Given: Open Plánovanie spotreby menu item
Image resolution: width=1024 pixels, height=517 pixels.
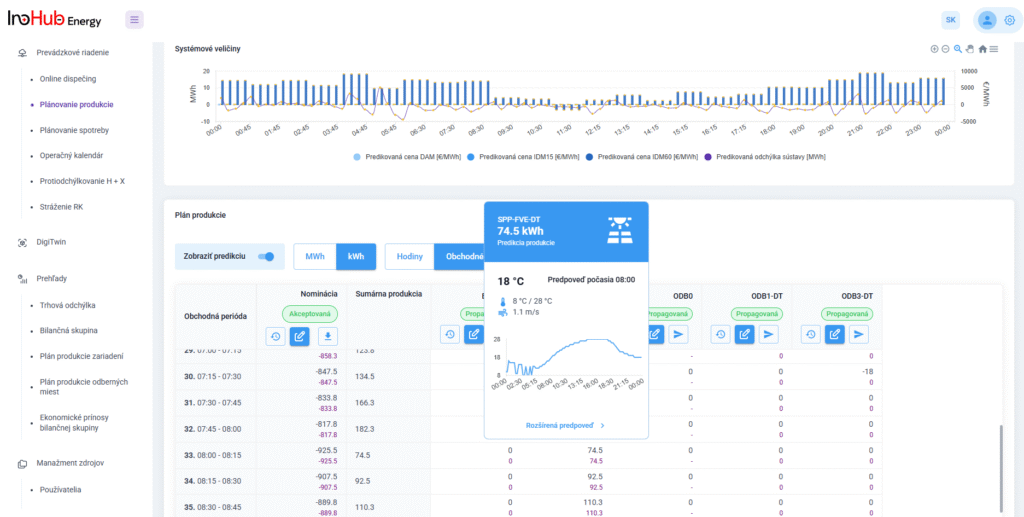Looking at the screenshot, I should pyautogui.click(x=74, y=130).
